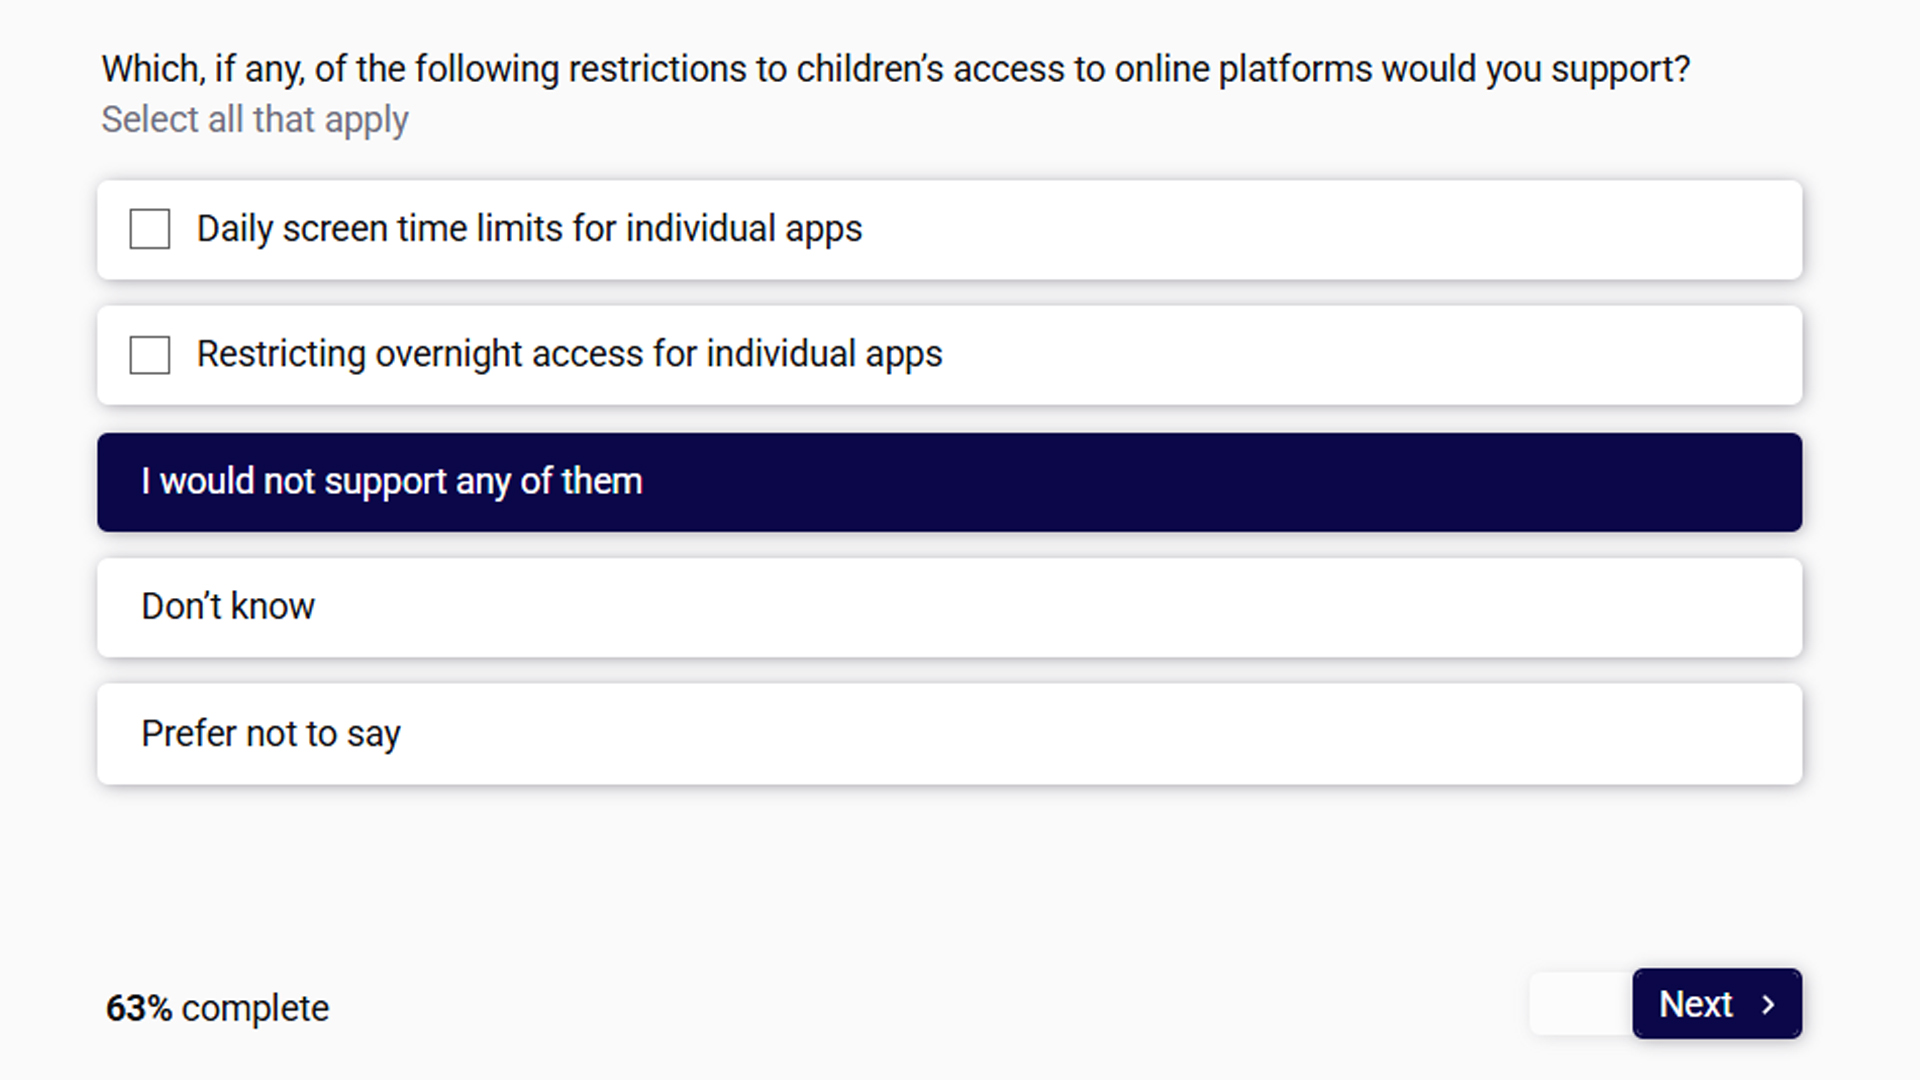1920x1080 pixels.
Task: Go to the next survey page
Action: tap(1717, 1003)
